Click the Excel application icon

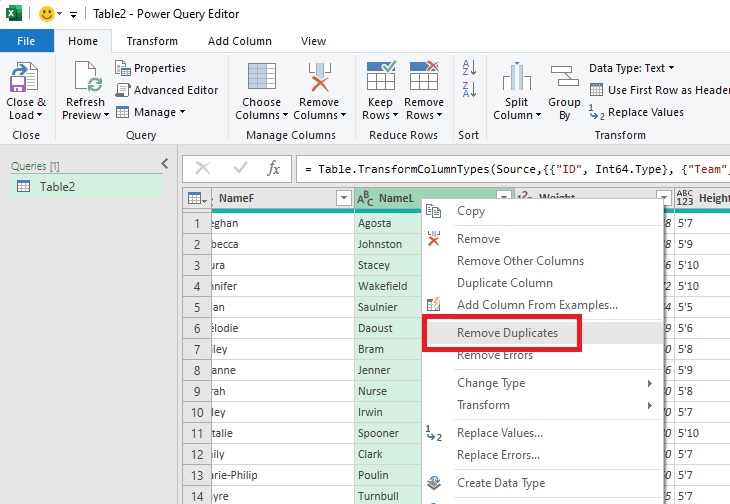(x=14, y=13)
